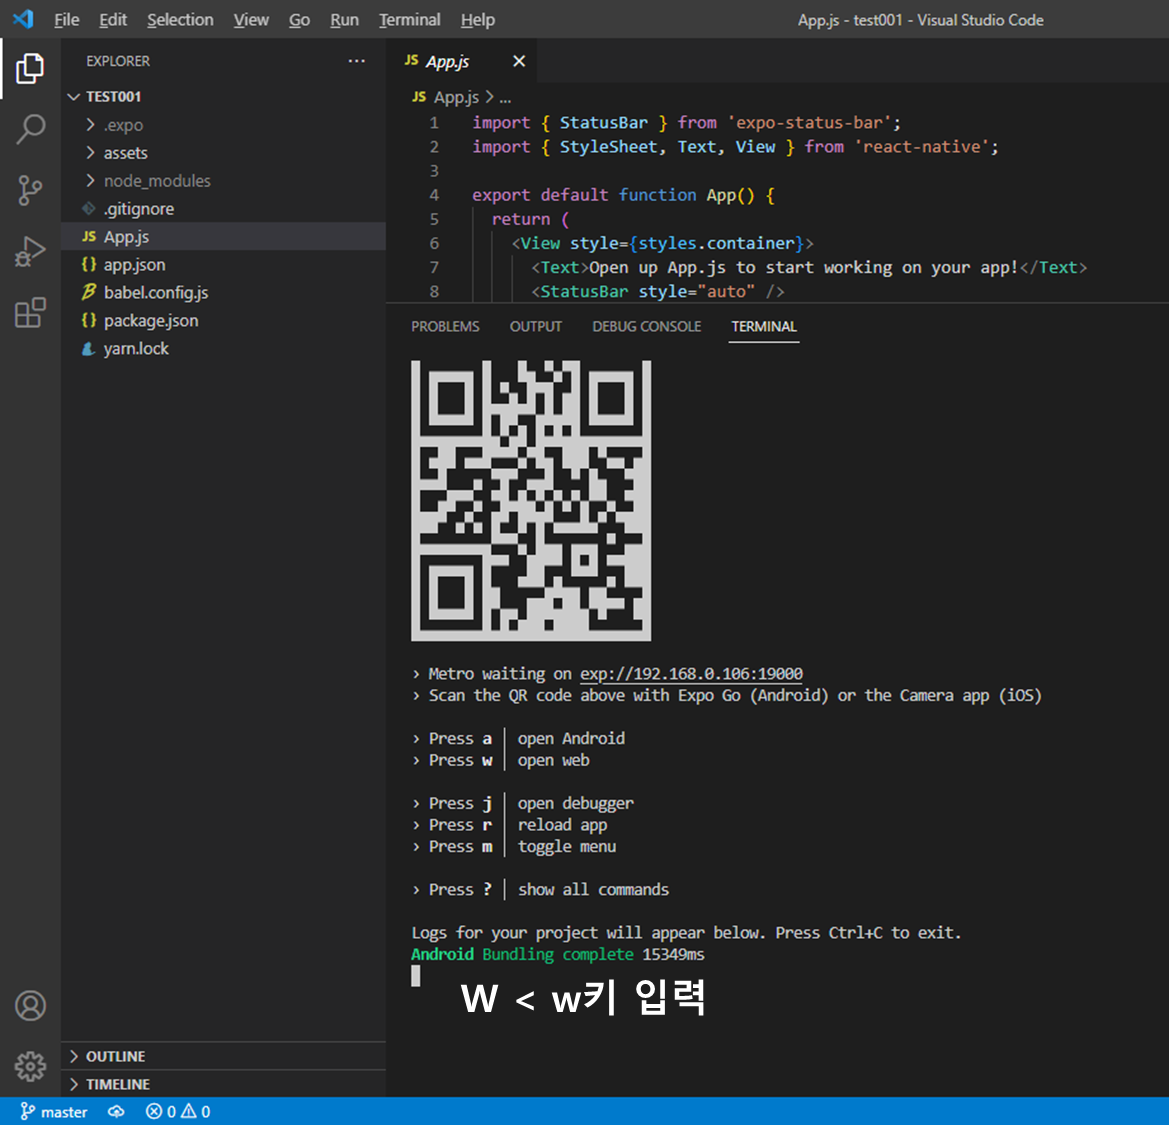The height and width of the screenshot is (1125, 1169).
Task: Open the Search view icon
Action: [x=30, y=129]
